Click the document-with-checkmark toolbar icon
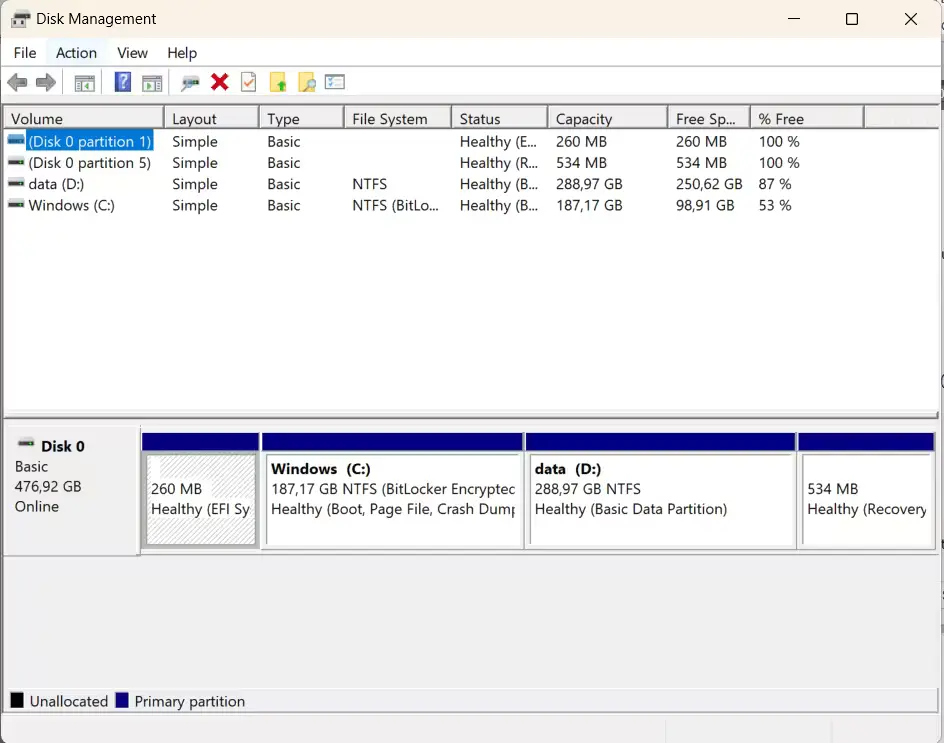 [248, 82]
